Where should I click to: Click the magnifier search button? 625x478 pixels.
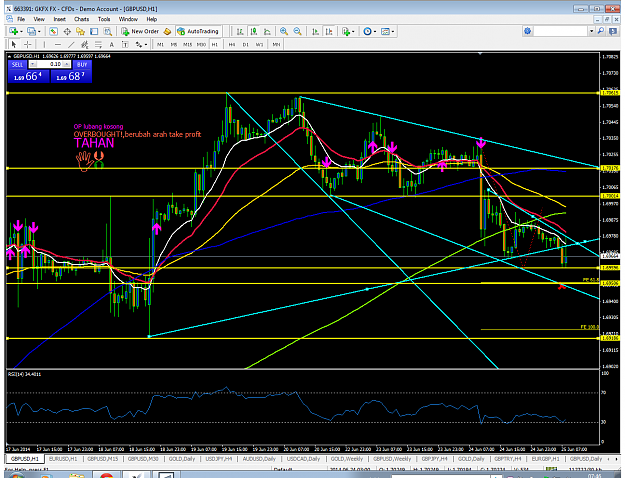pos(601,31)
